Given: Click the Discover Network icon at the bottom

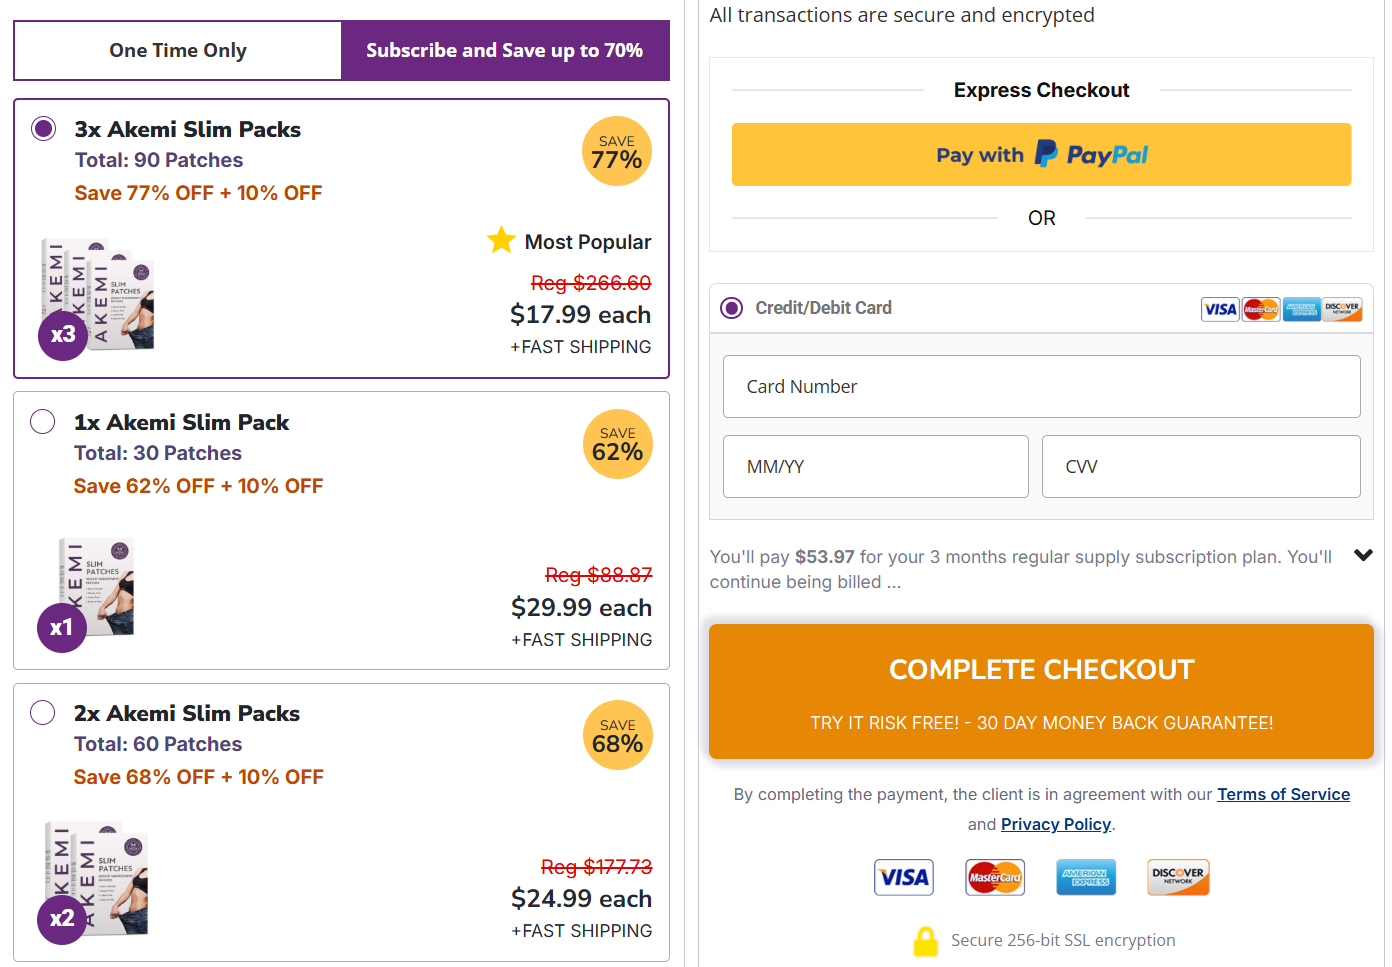Looking at the screenshot, I should (1178, 877).
